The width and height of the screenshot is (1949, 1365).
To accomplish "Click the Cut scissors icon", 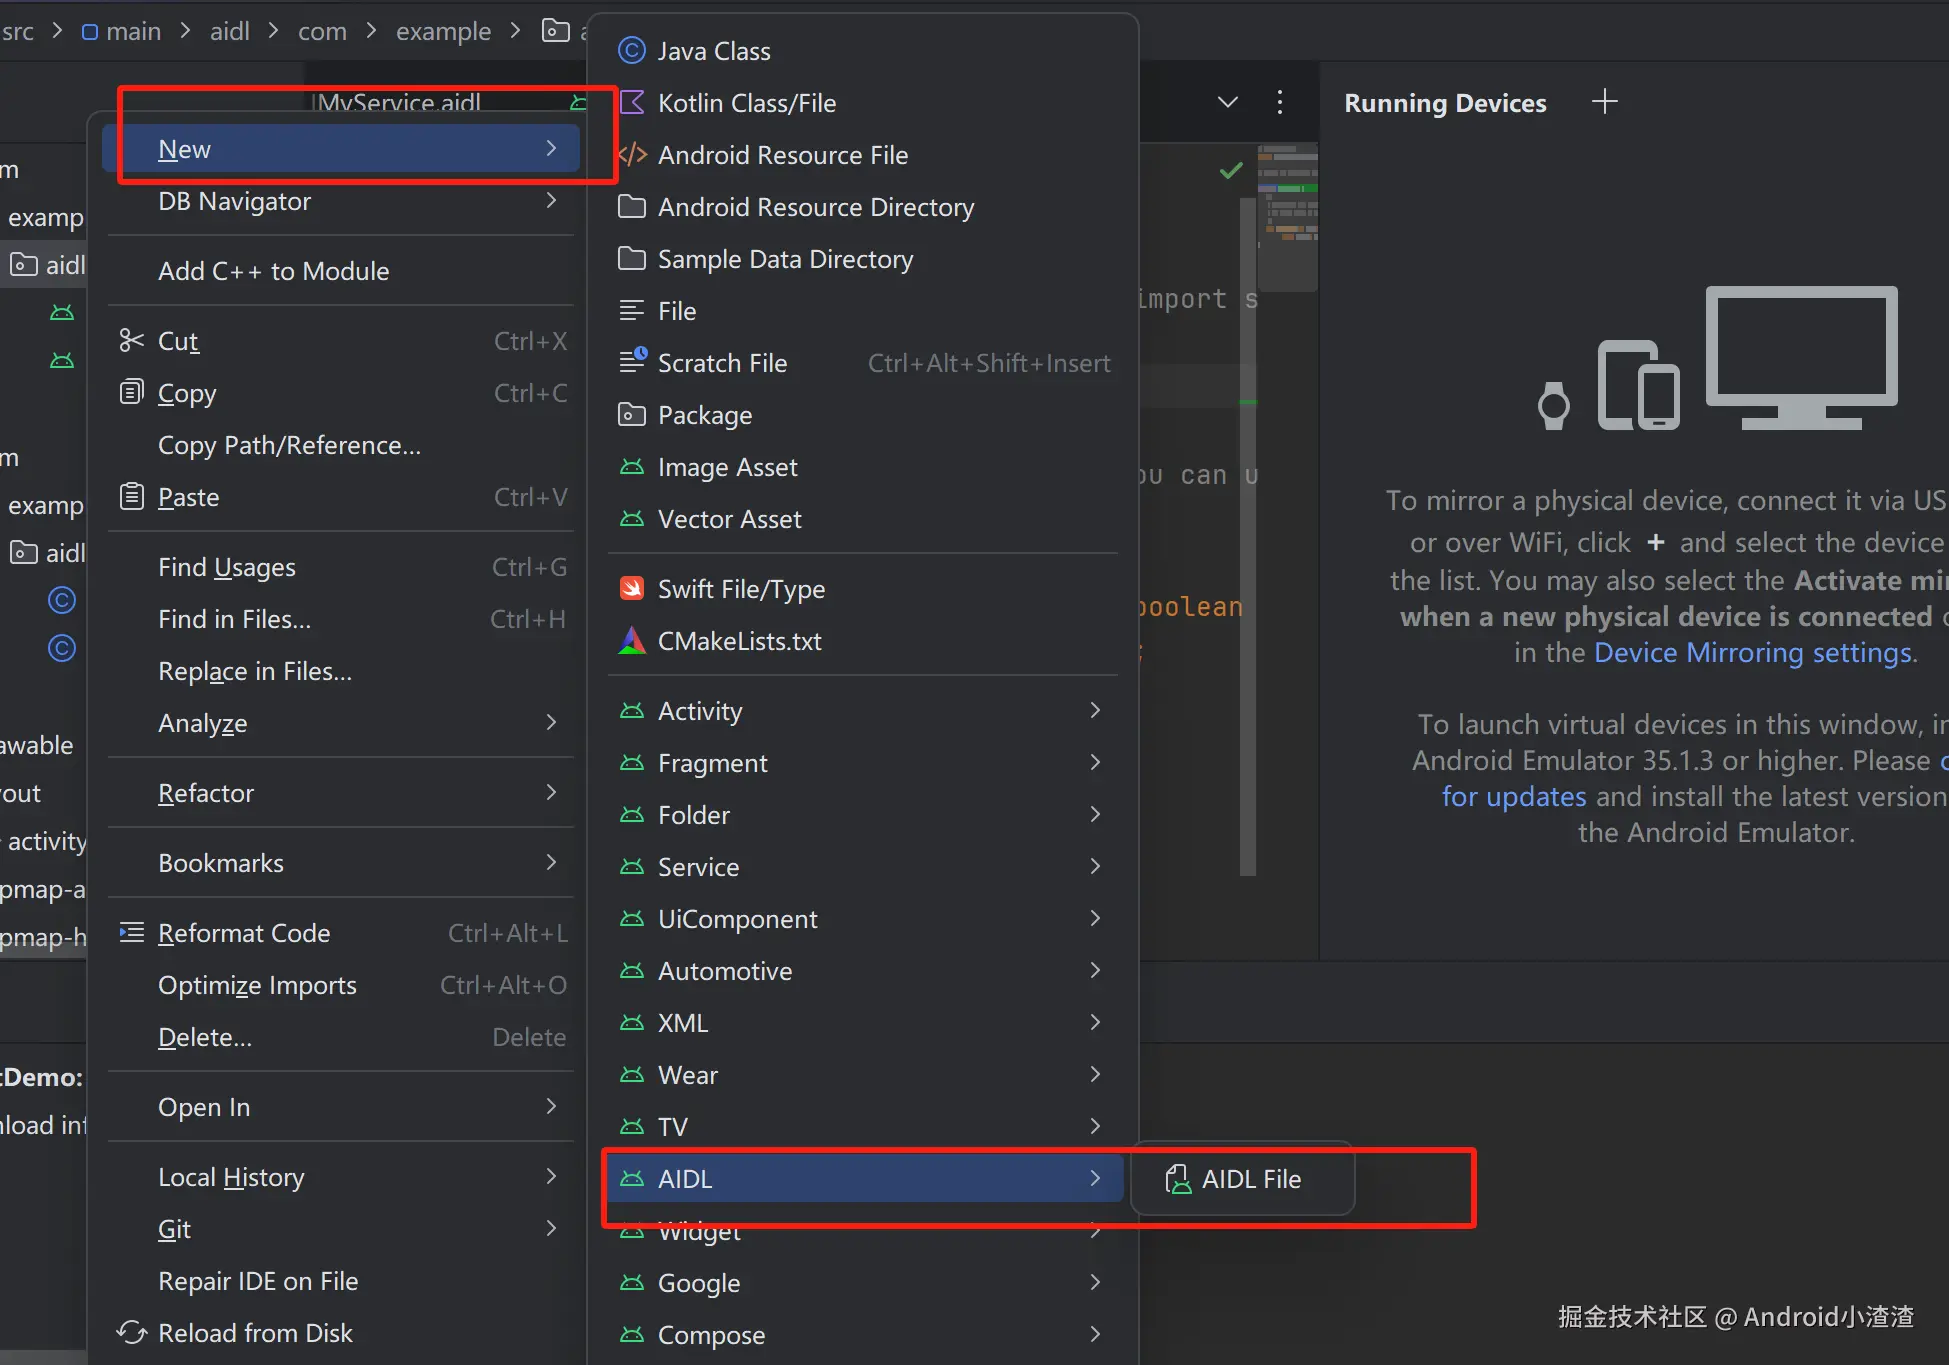I will [x=131, y=341].
